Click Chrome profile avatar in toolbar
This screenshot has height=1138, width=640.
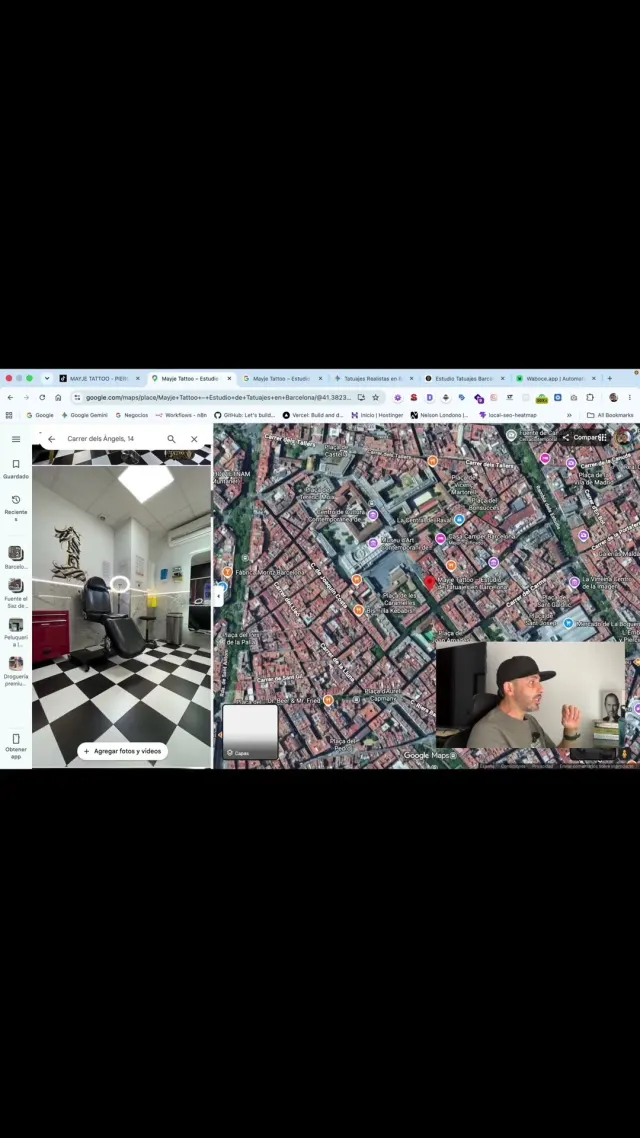point(613,397)
